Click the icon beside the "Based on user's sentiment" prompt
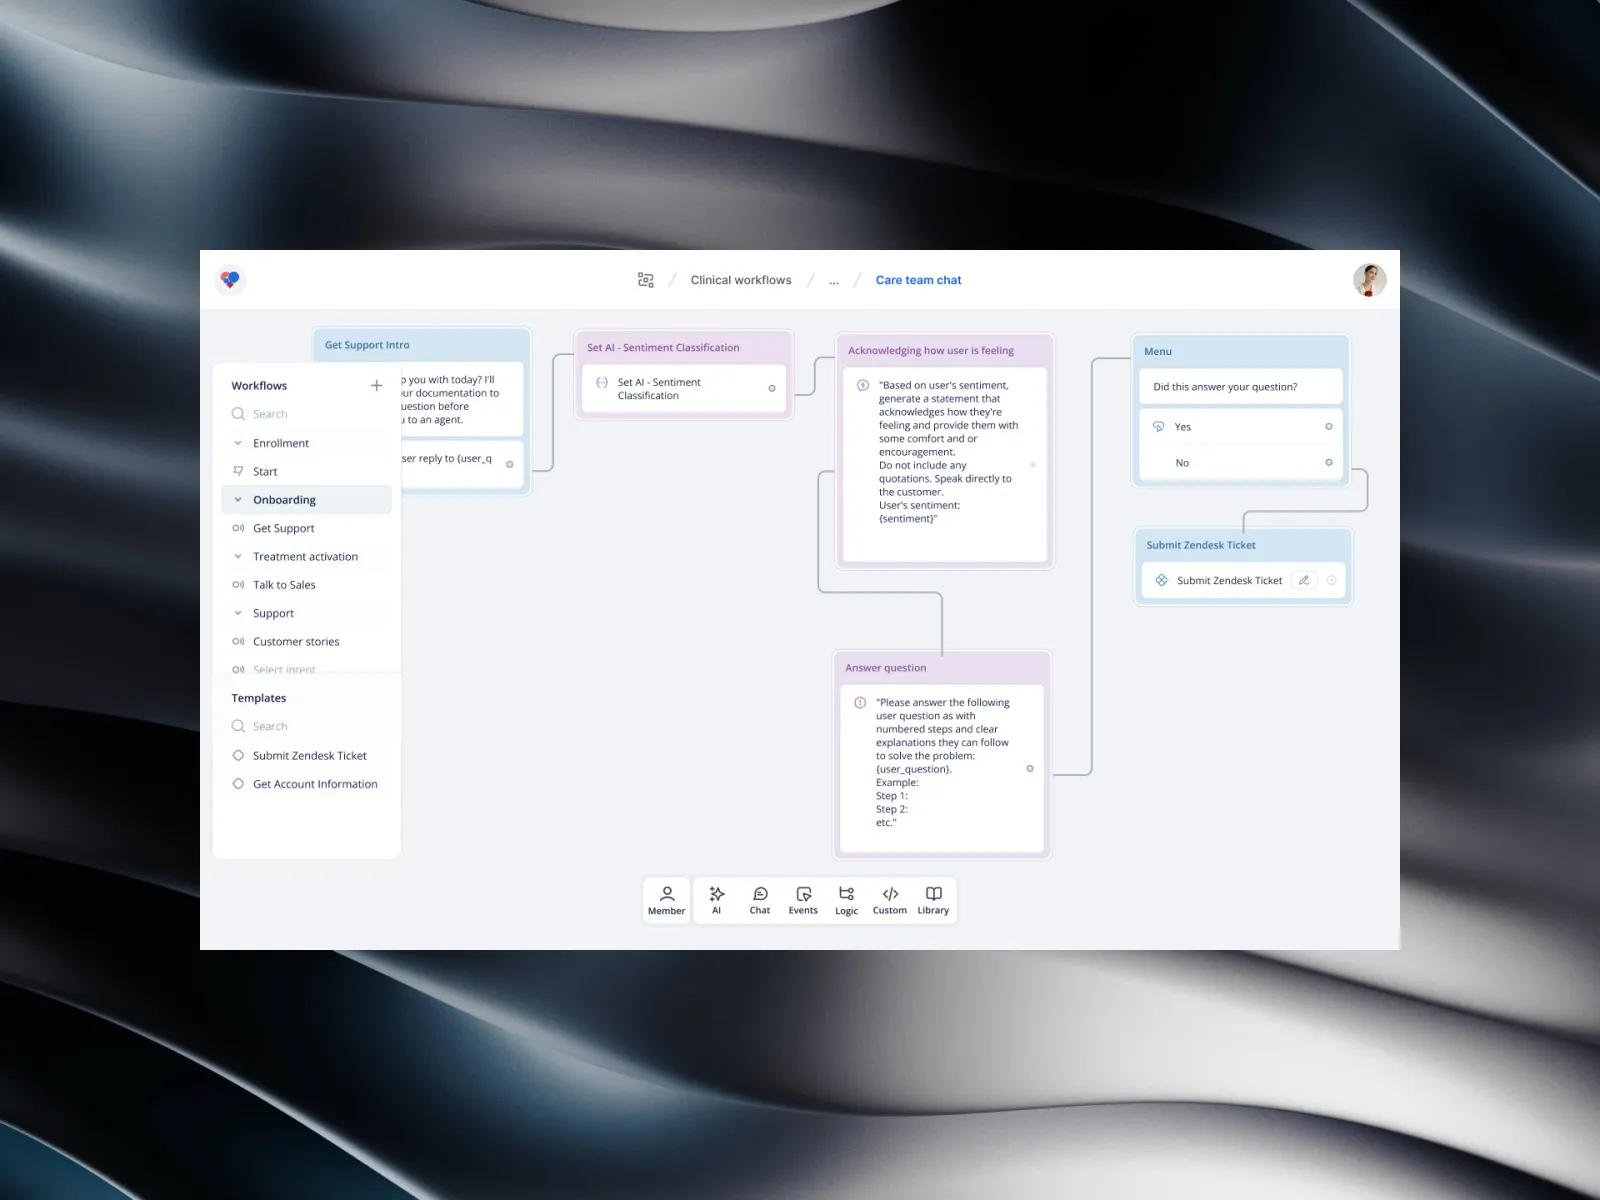1600x1200 pixels. click(863, 385)
